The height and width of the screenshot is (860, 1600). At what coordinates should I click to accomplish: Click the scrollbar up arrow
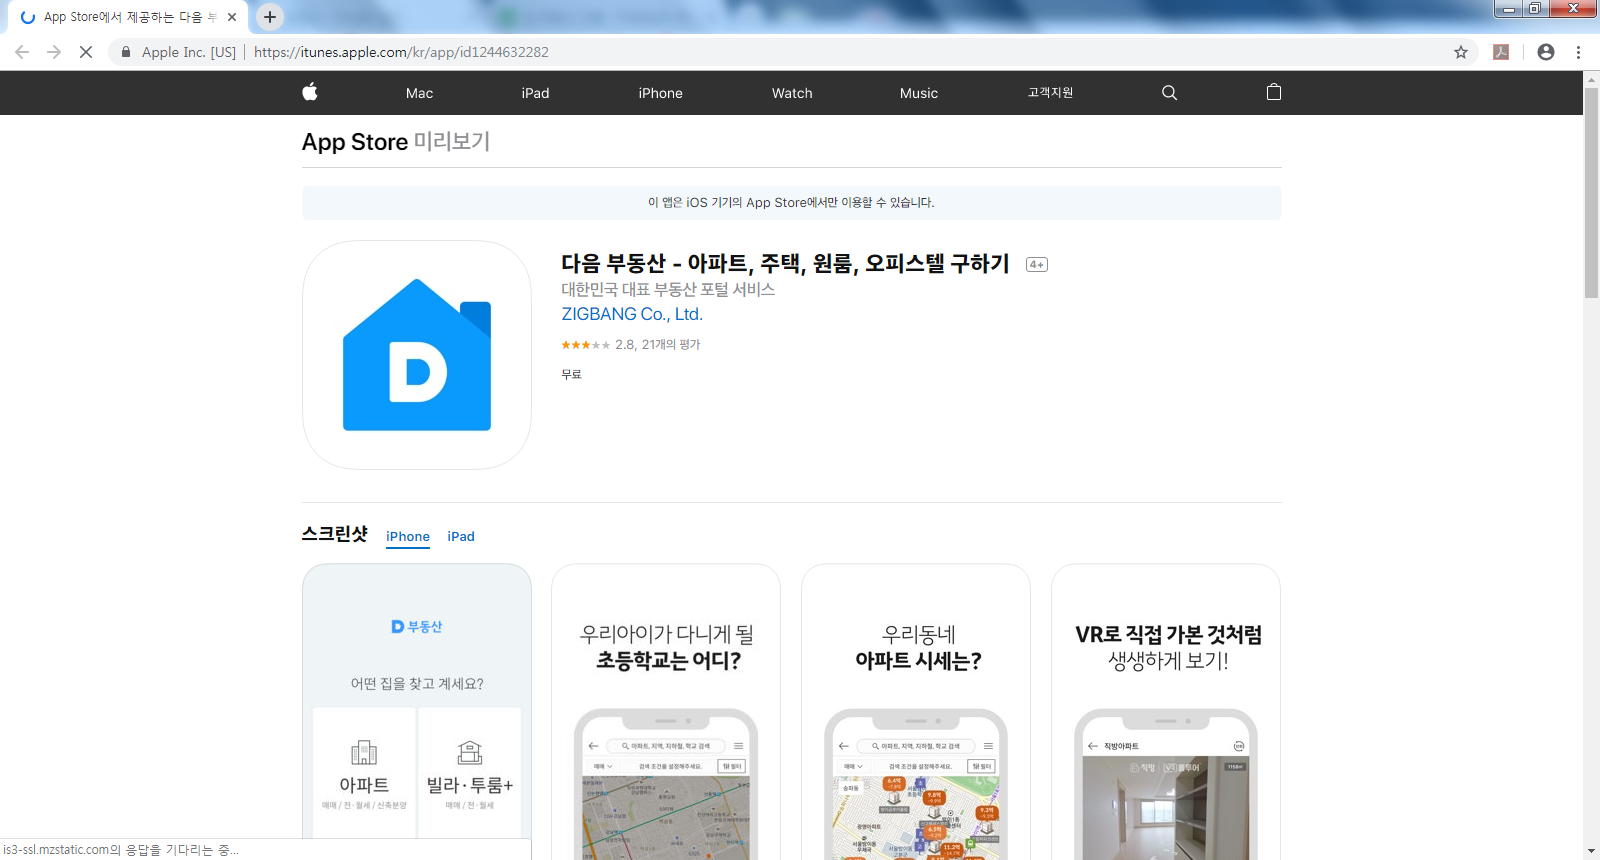pos(1591,79)
